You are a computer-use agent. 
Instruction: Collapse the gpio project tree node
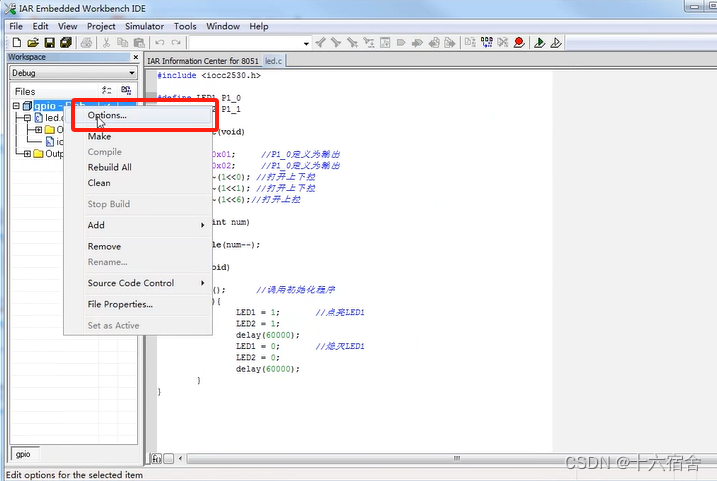pyautogui.click(x=16, y=106)
